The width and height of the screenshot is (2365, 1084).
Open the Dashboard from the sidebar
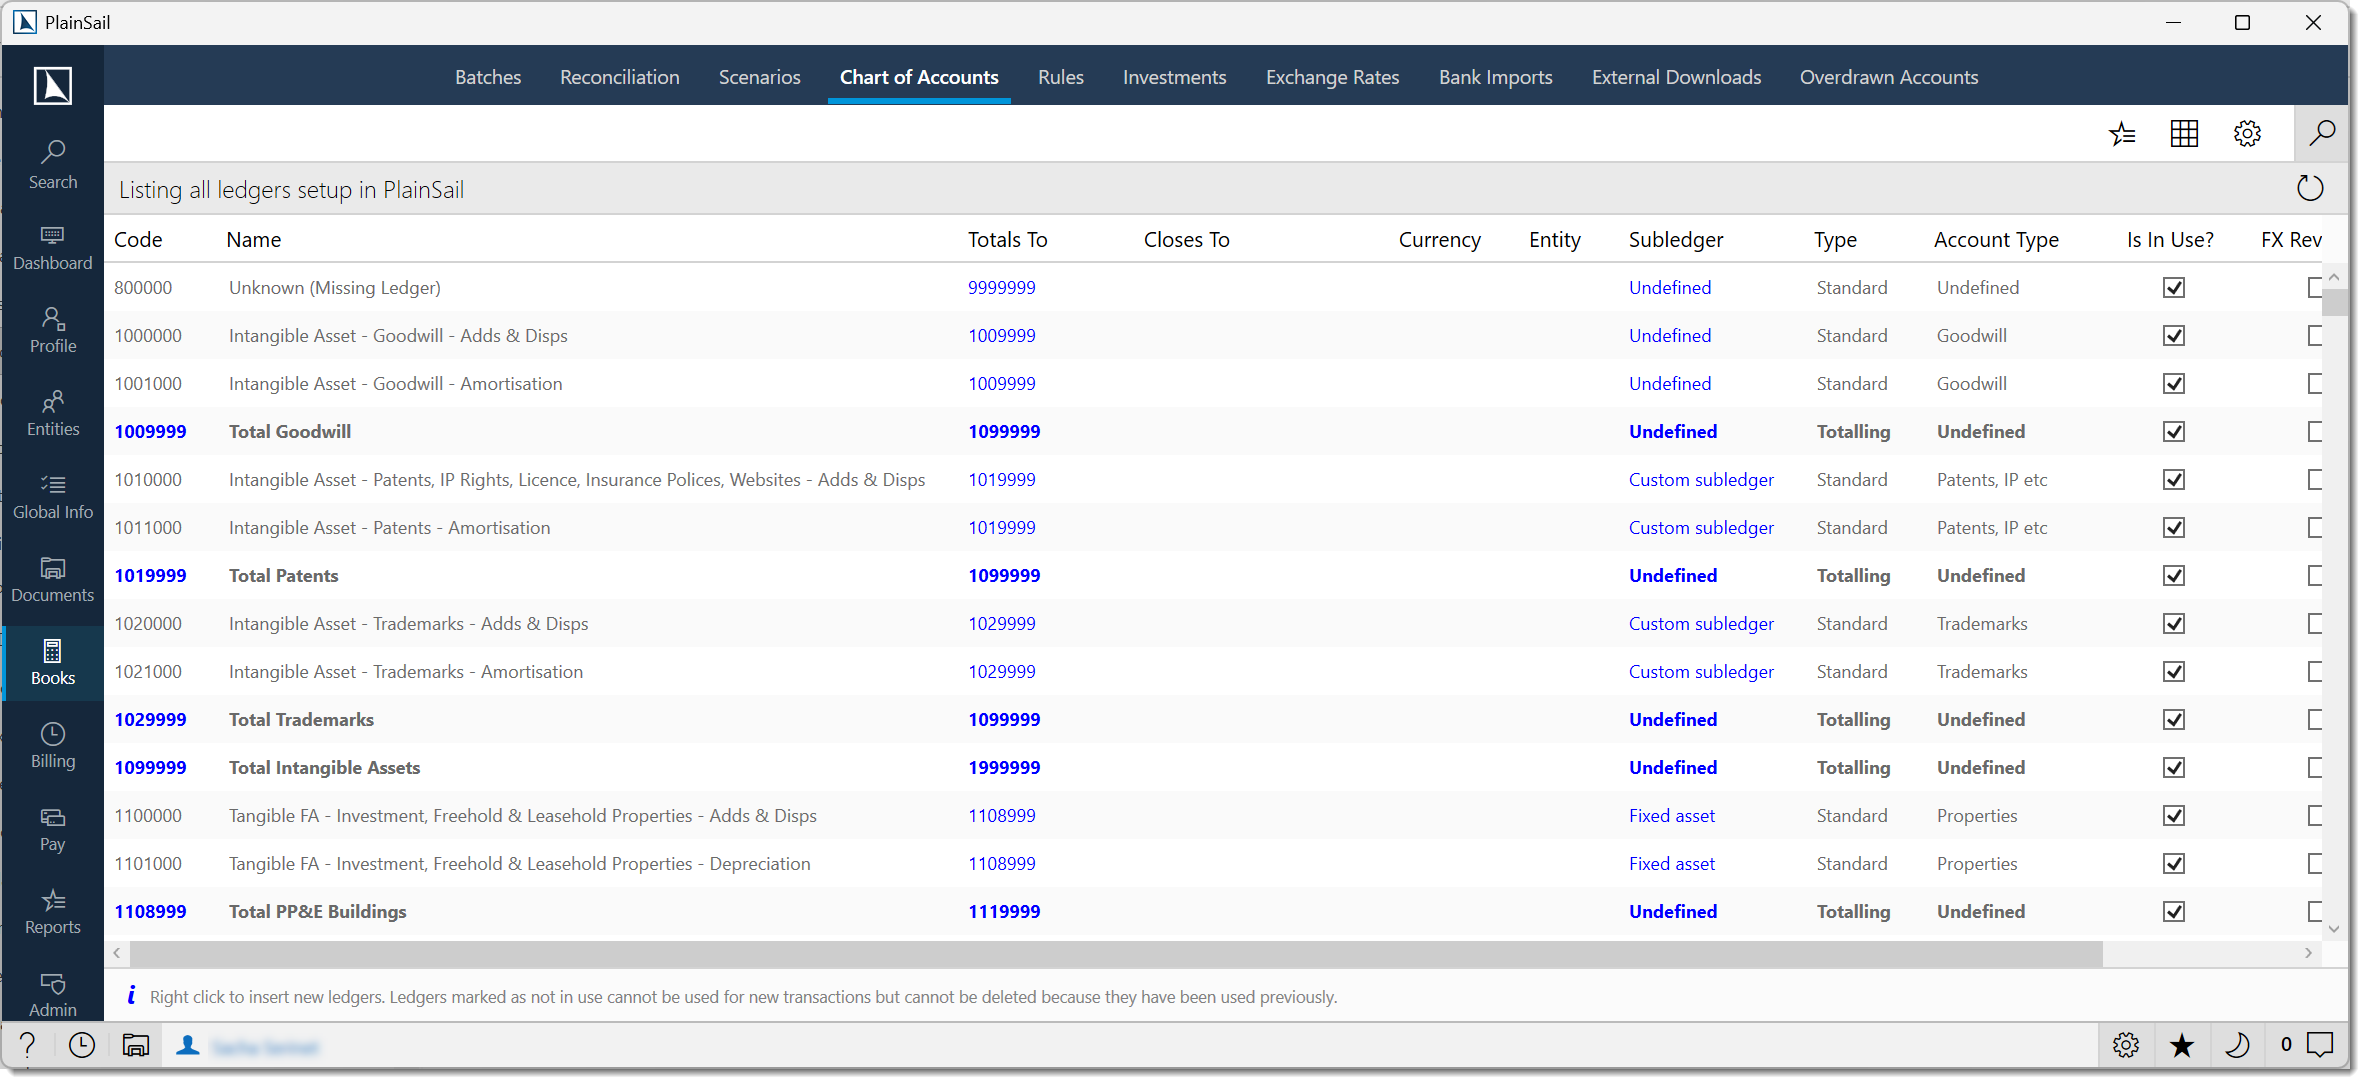[52, 247]
